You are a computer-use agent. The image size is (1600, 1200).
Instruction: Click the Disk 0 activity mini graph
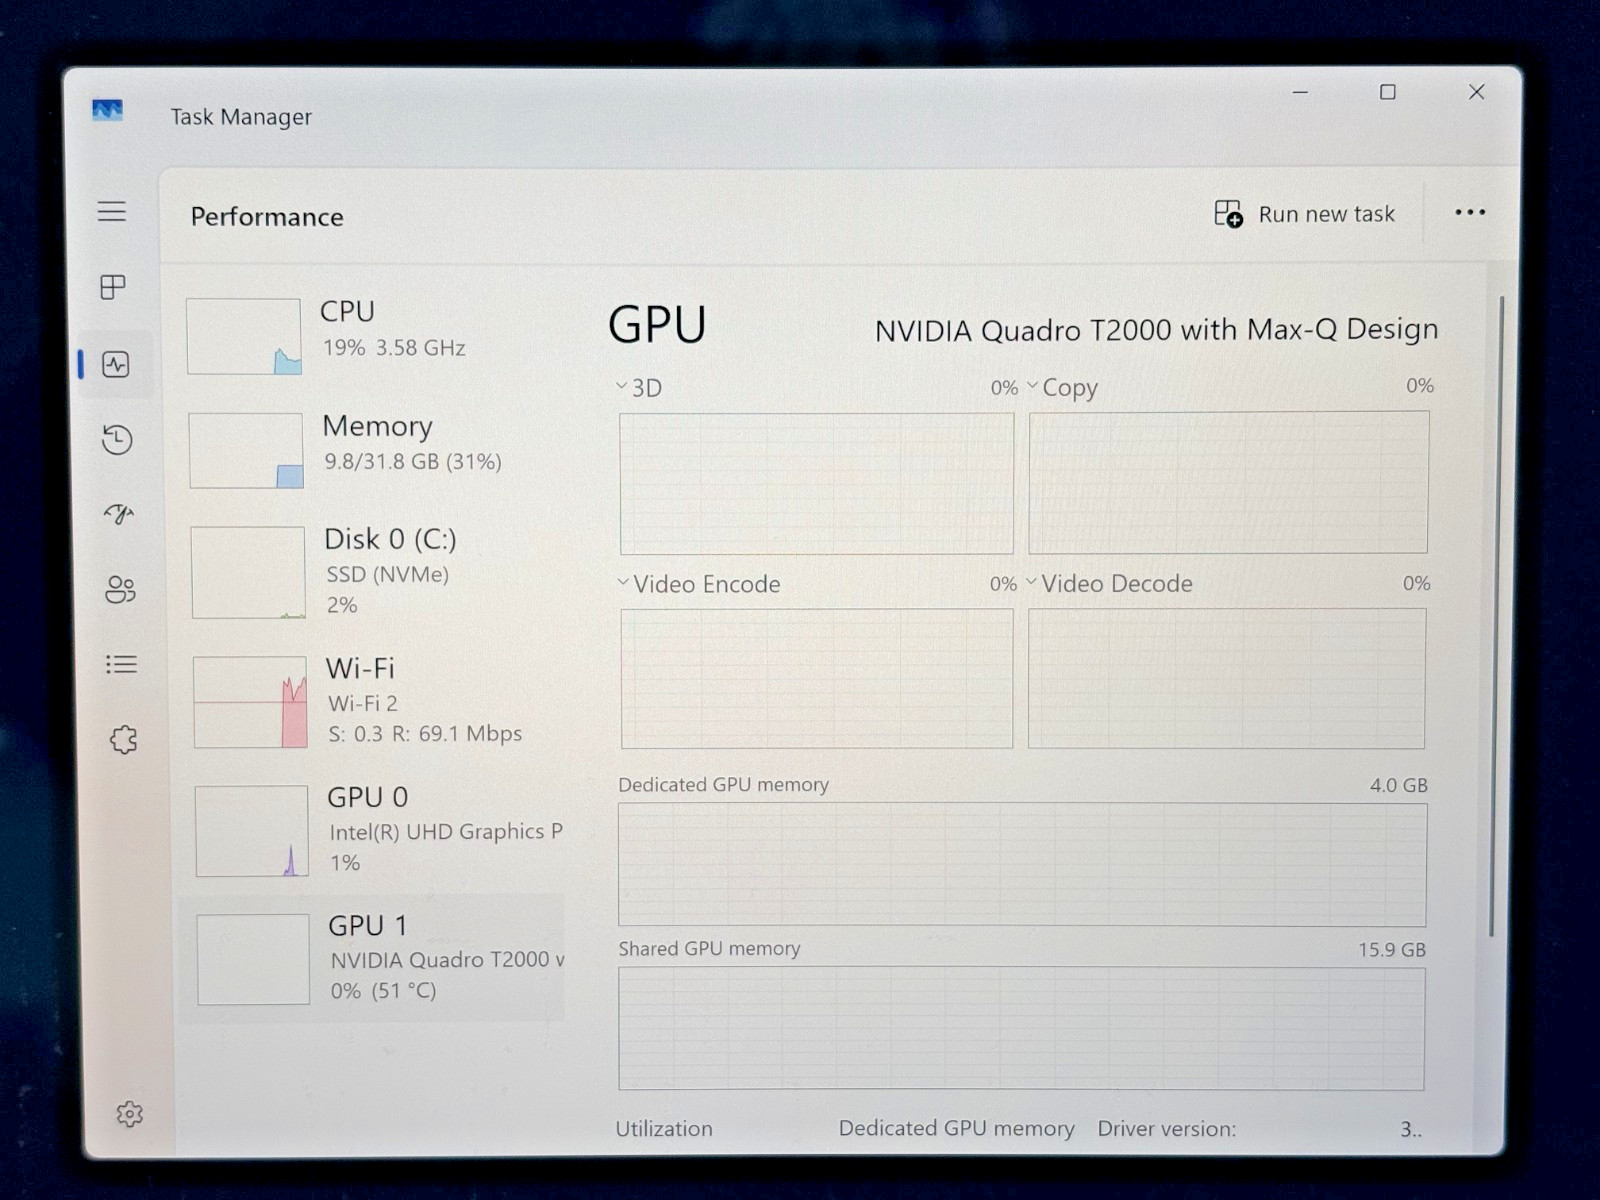[x=248, y=573]
